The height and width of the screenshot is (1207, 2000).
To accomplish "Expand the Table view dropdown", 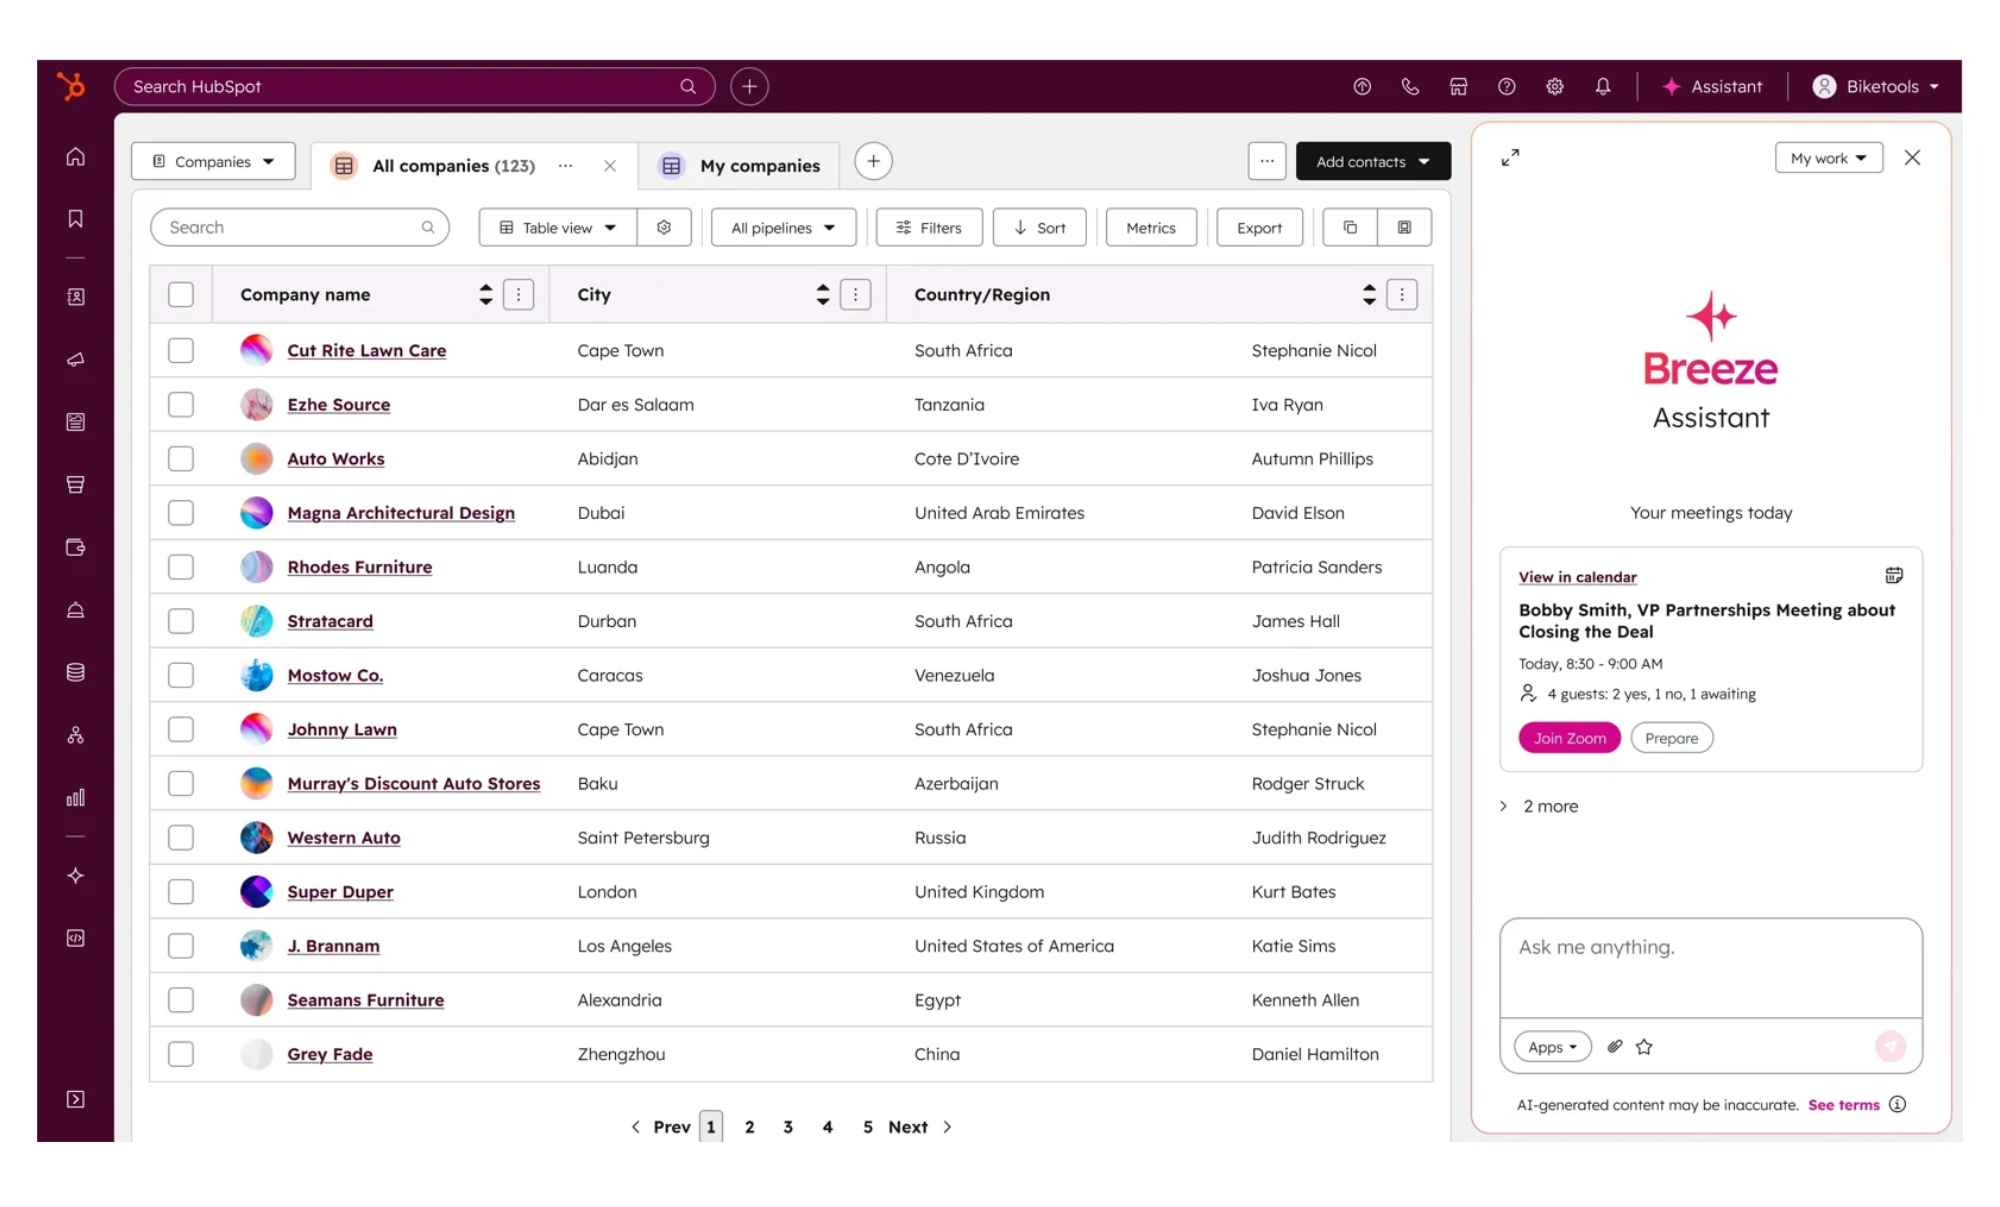I will coord(557,228).
